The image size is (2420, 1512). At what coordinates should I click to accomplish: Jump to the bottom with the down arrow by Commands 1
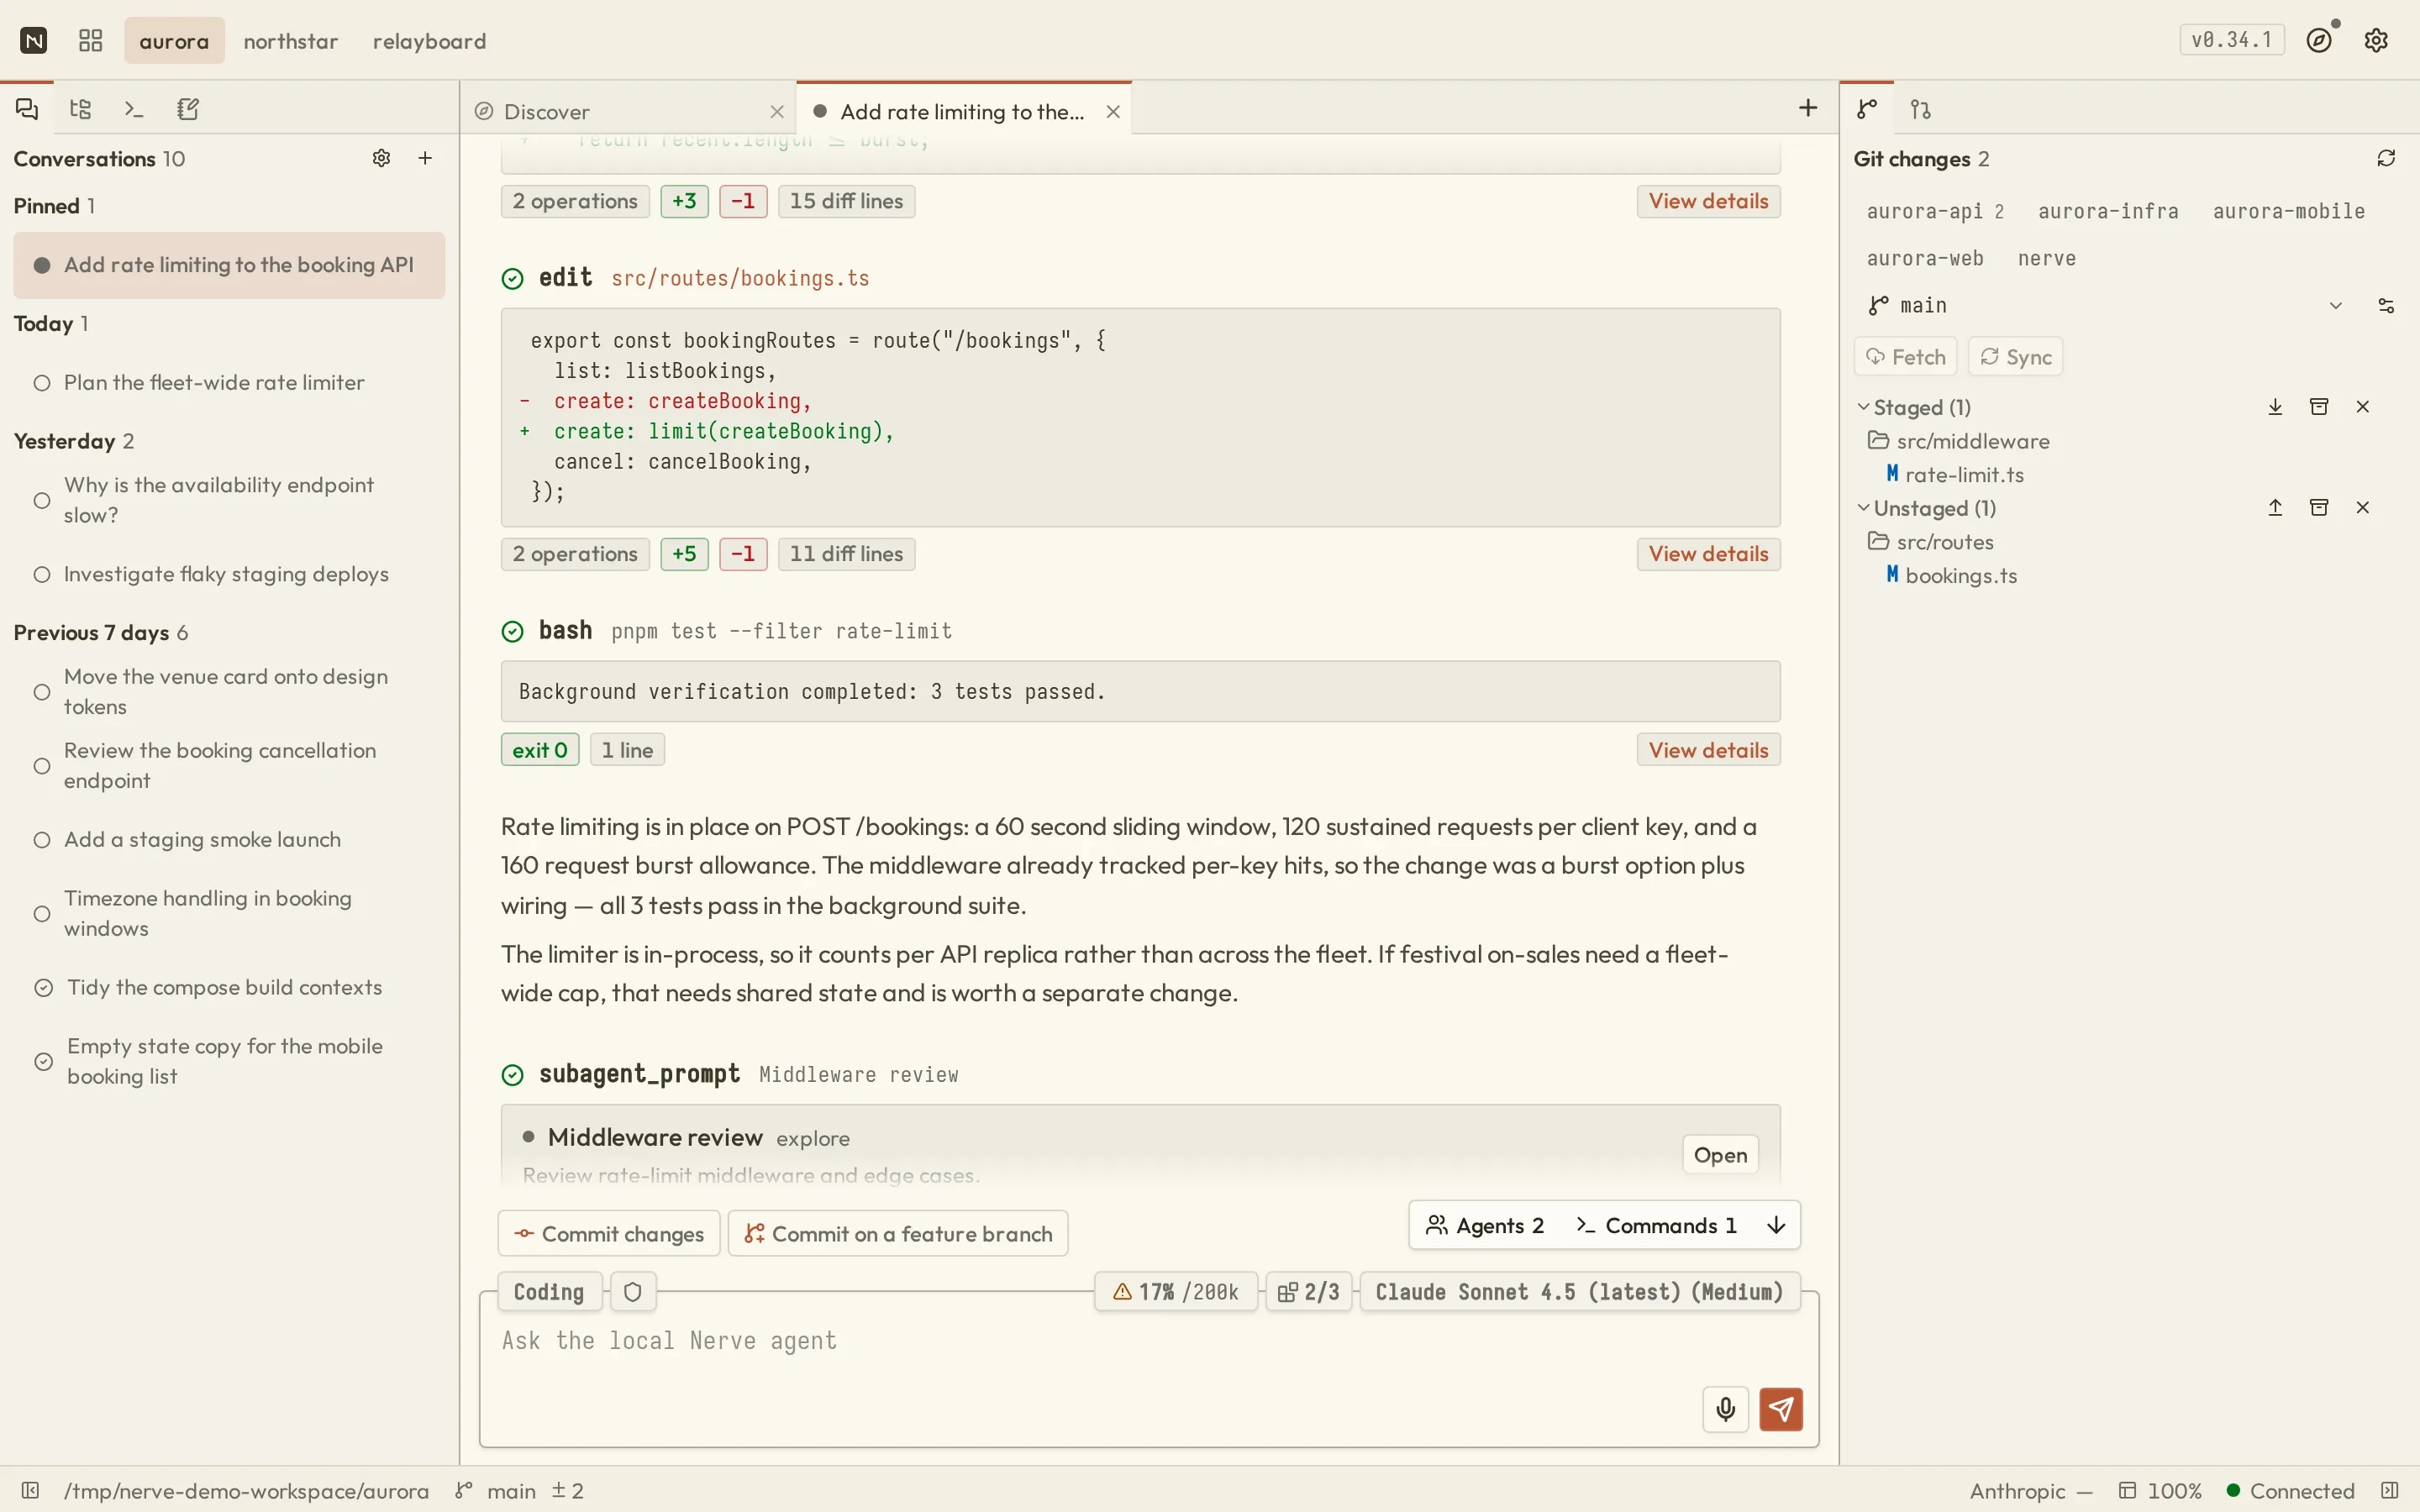(1776, 1225)
